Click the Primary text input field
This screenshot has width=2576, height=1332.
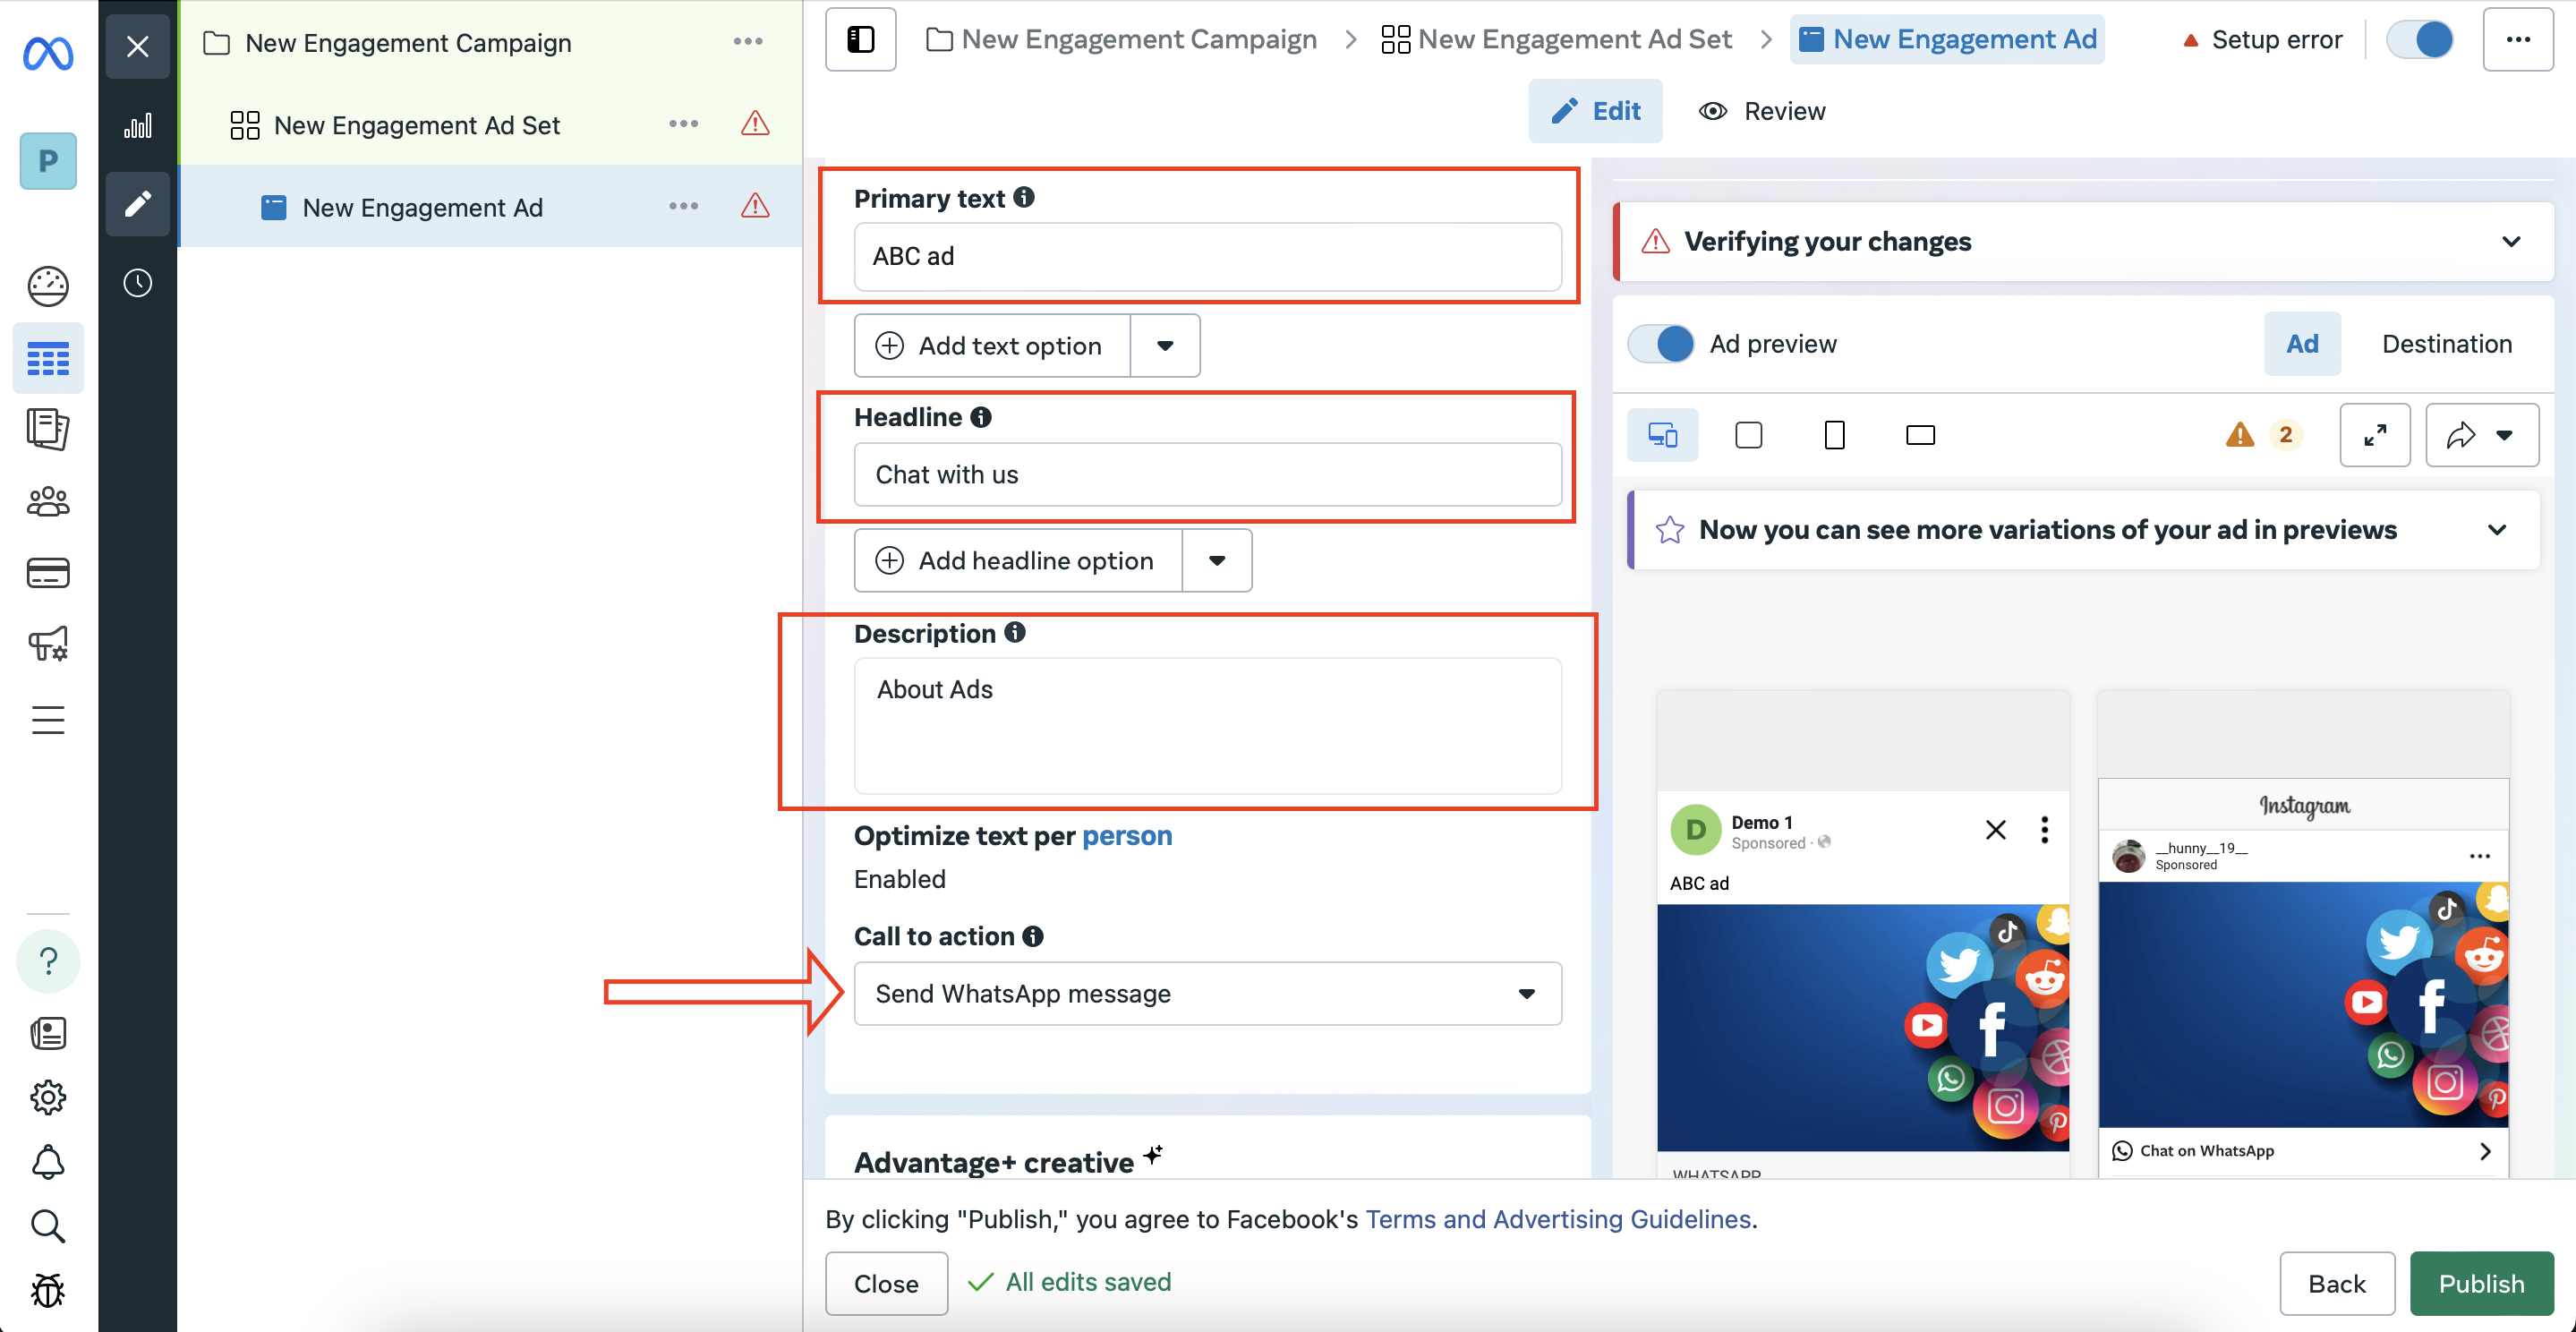[1208, 257]
